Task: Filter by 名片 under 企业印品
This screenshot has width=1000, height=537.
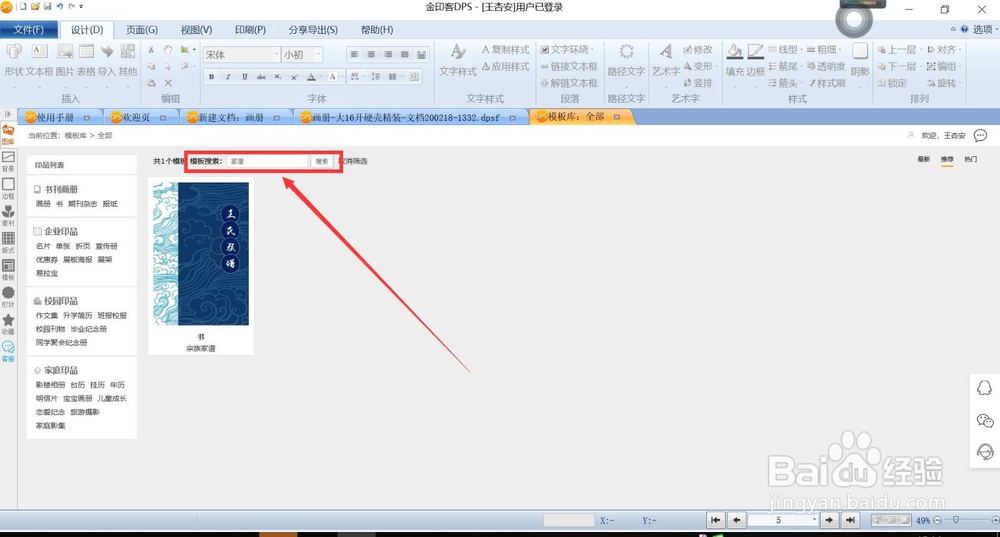Action: [43, 246]
